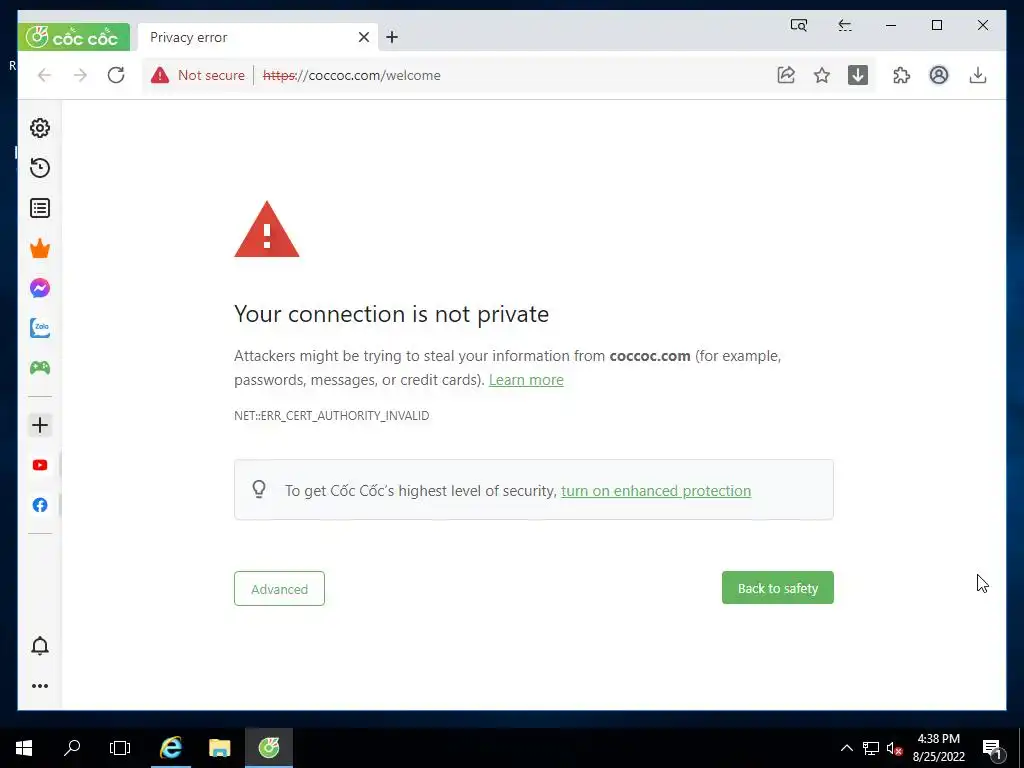1024x768 pixels.
Task: Click Cốc Cốc browser taskbar icon
Action: pos(268,748)
